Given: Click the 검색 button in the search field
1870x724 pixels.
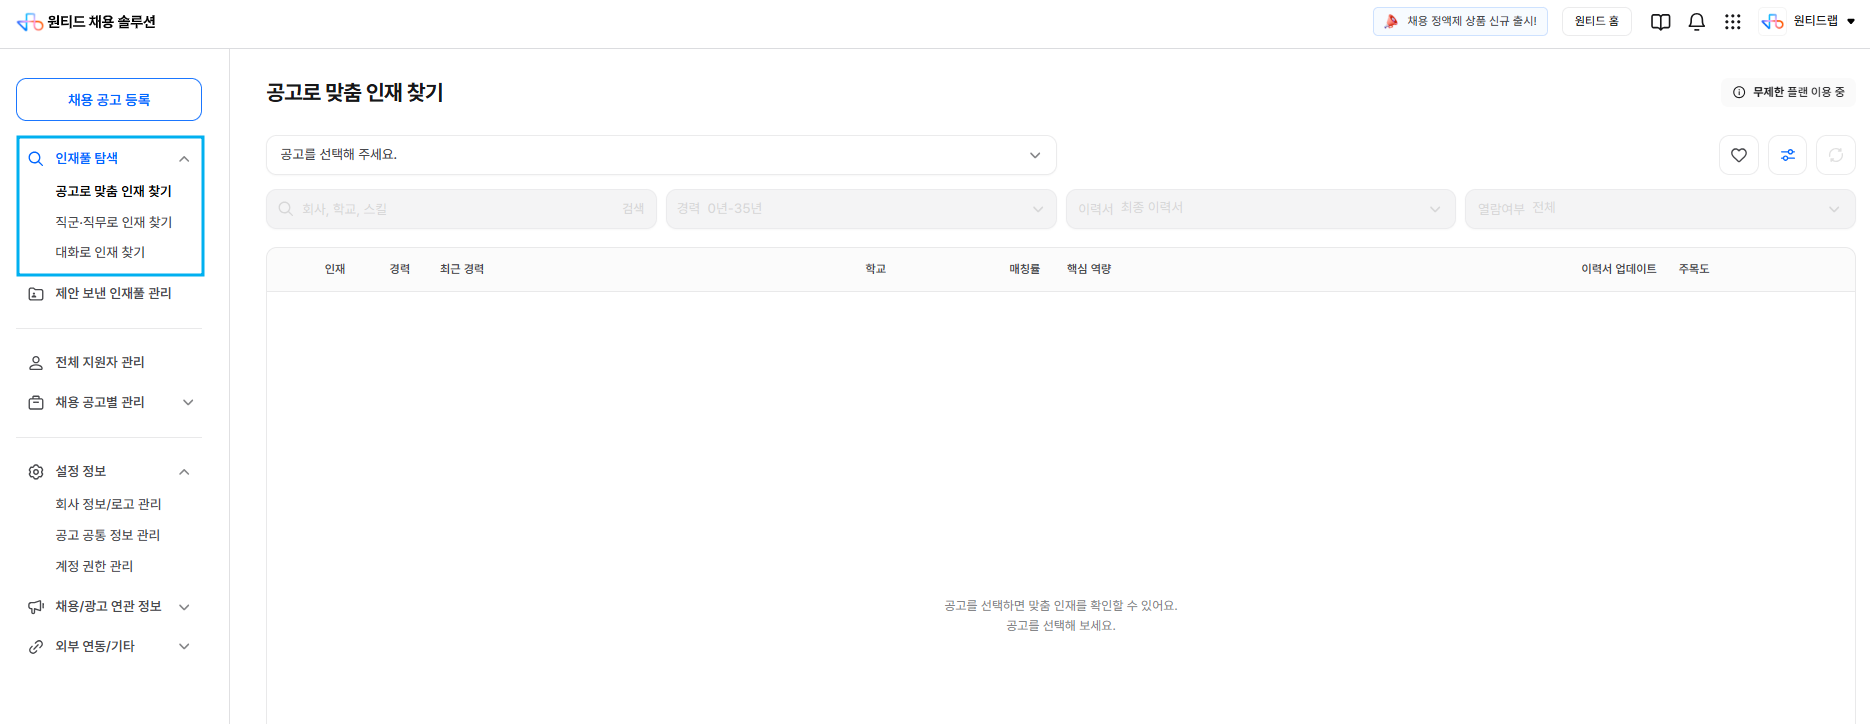Looking at the screenshot, I should click(x=633, y=209).
